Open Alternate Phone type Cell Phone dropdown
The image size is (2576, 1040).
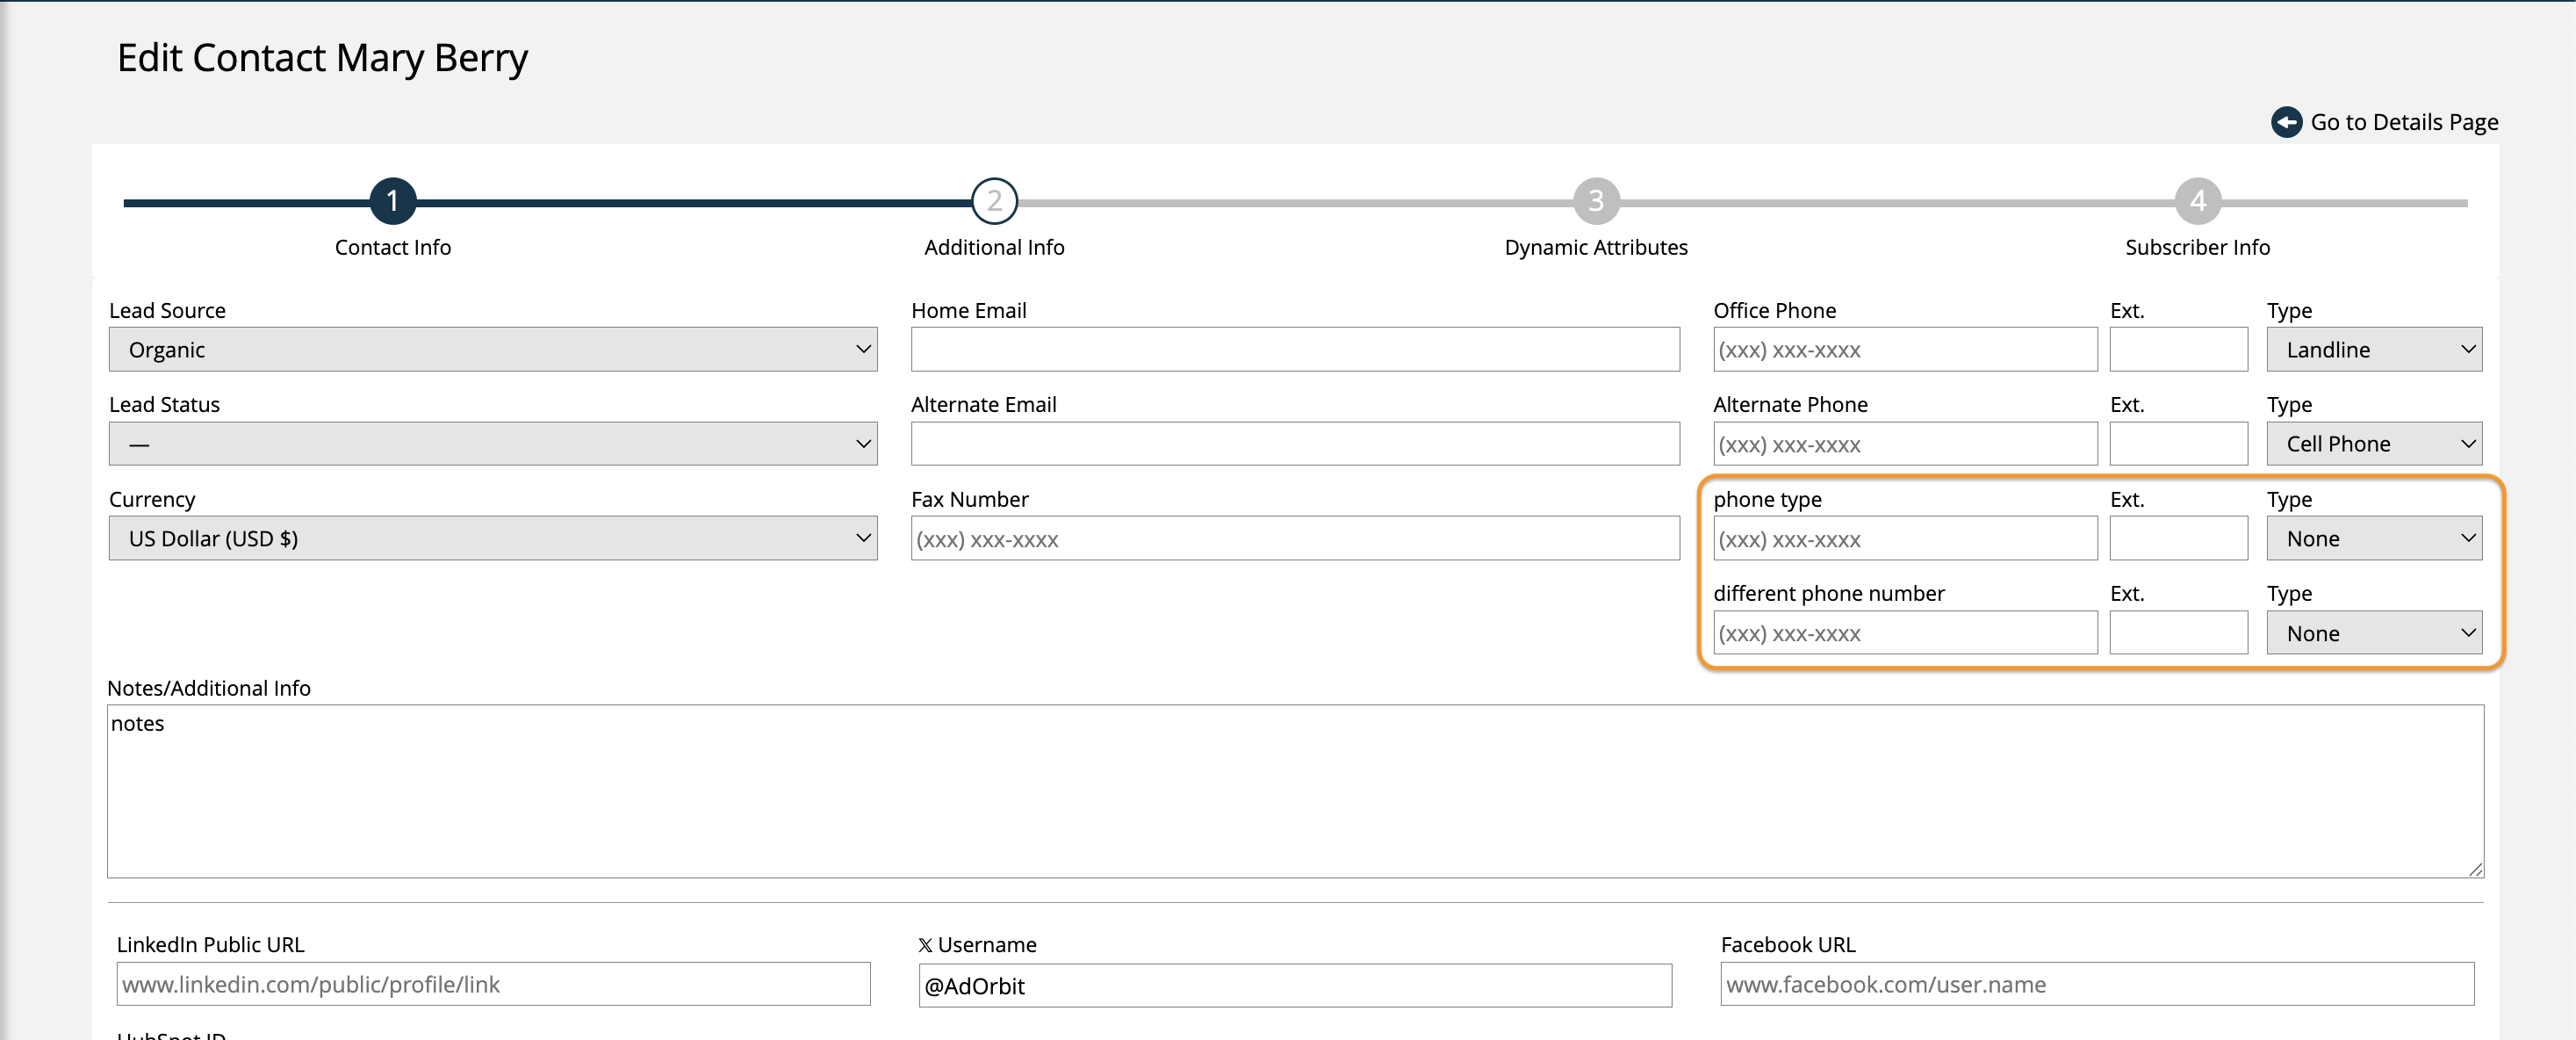[x=2373, y=444]
